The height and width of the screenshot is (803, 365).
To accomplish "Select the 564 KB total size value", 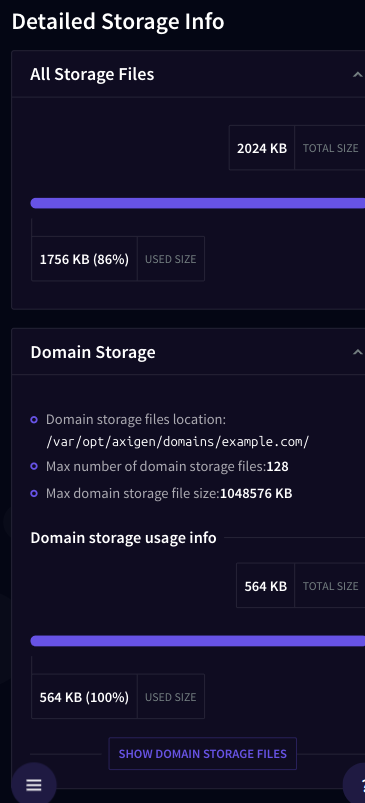I will (x=266, y=586).
